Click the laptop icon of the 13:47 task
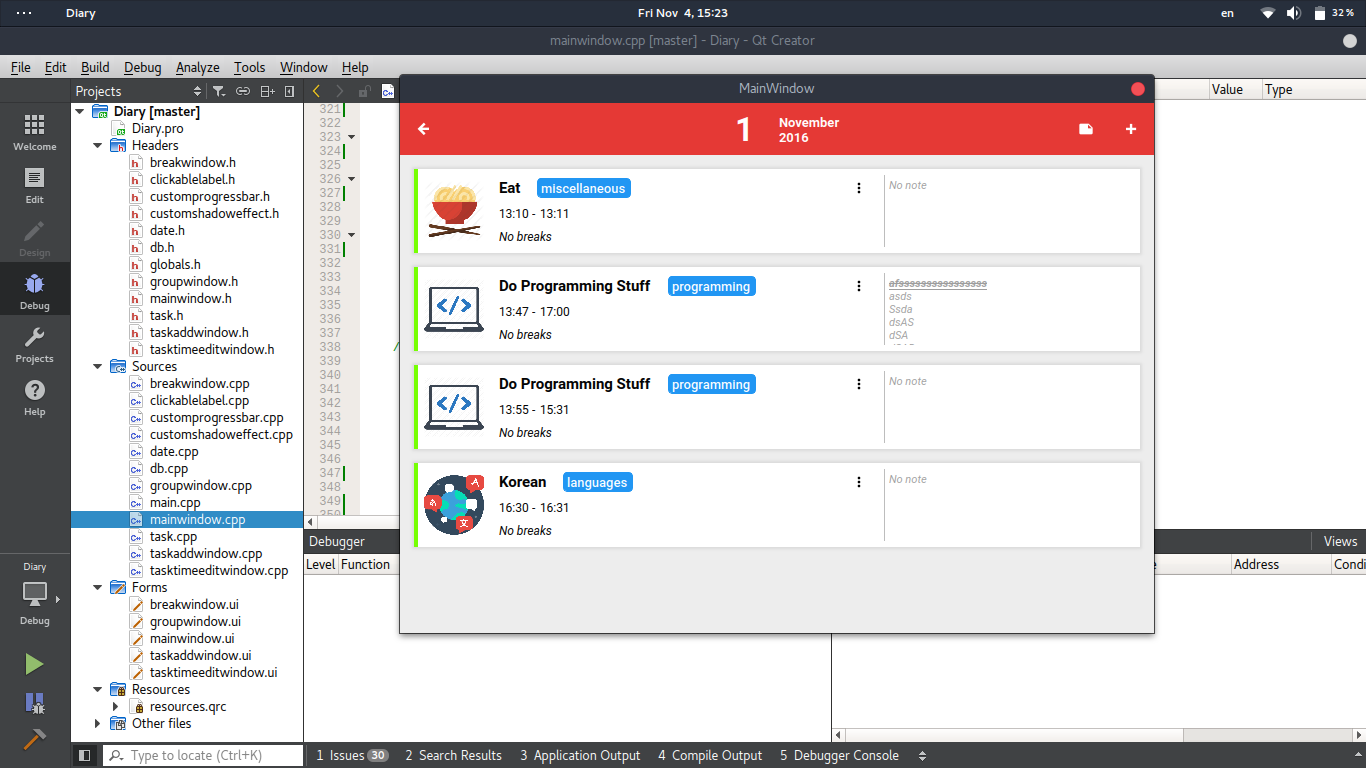1366x768 pixels. tap(454, 309)
